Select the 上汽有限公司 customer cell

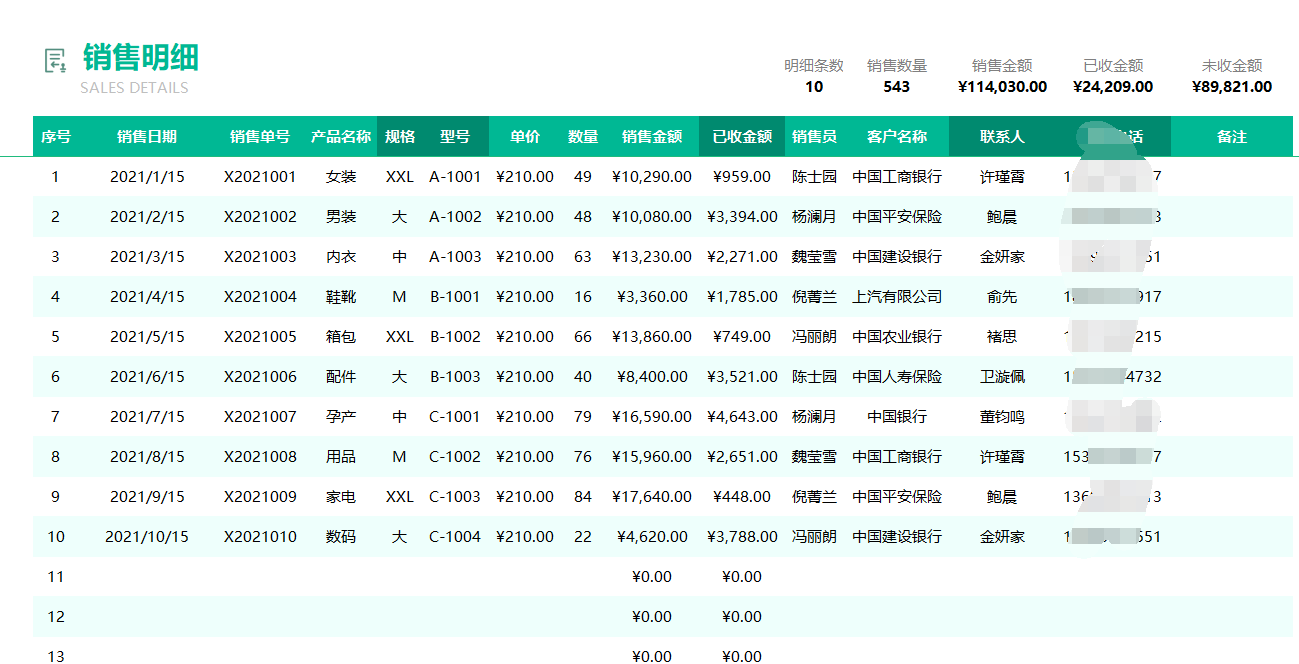pos(897,297)
